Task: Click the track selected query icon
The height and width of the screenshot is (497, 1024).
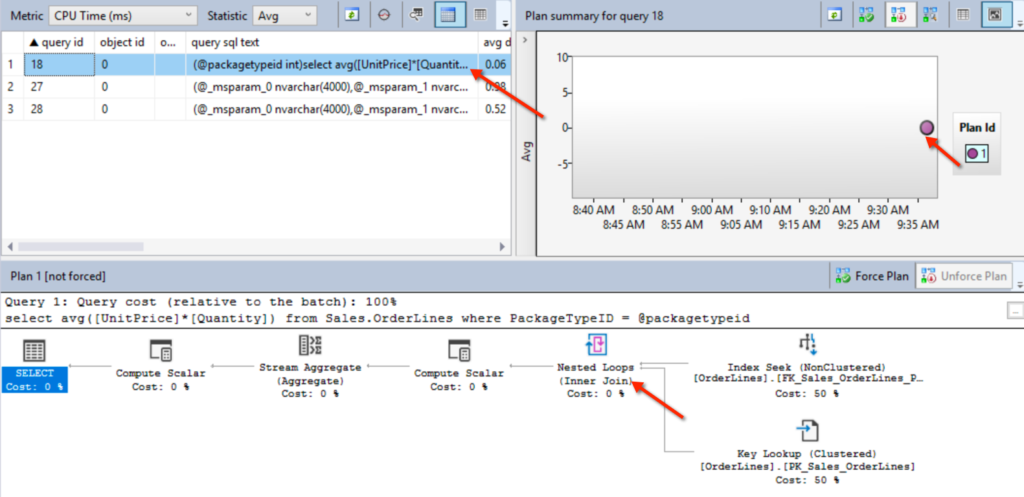Action: (383, 16)
